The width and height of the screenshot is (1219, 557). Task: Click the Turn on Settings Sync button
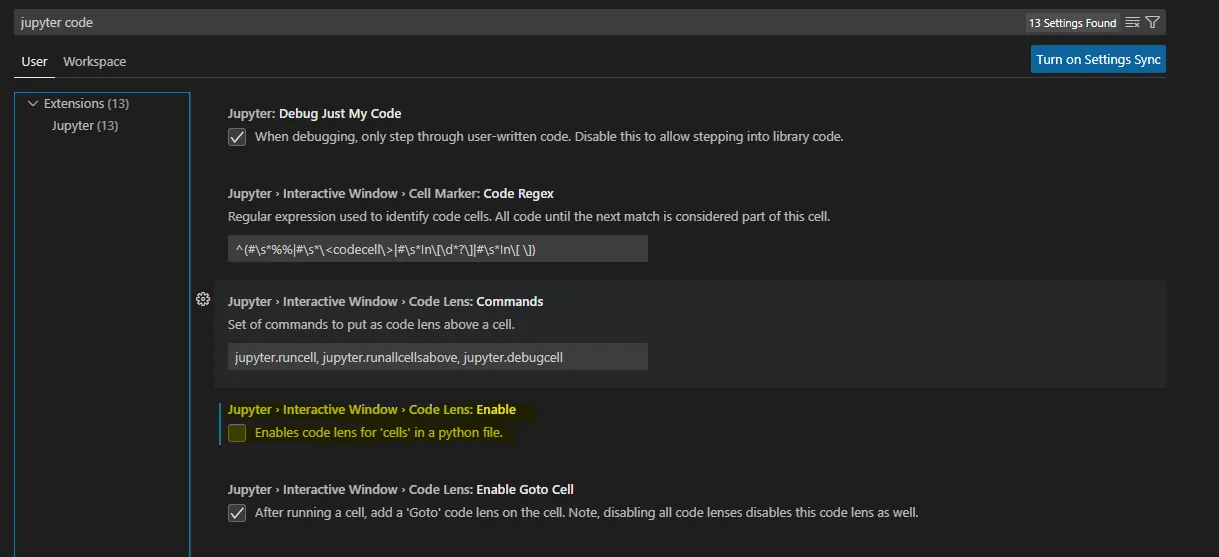(1098, 59)
